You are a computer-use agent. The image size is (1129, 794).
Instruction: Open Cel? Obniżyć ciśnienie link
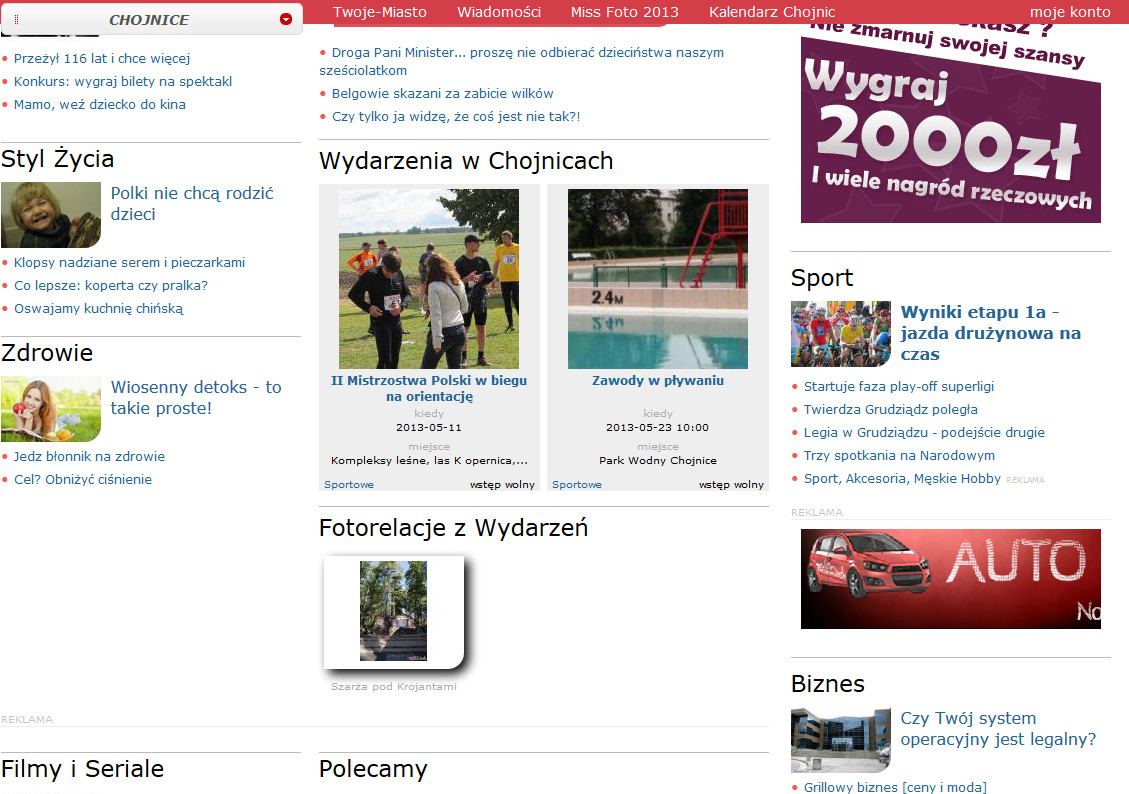(x=83, y=479)
